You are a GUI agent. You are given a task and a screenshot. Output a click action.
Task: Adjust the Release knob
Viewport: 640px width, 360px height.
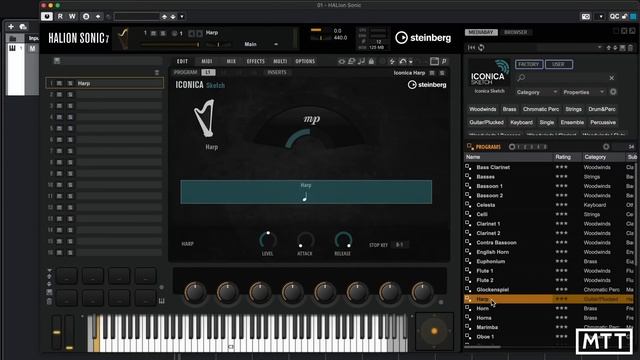[x=343, y=240]
